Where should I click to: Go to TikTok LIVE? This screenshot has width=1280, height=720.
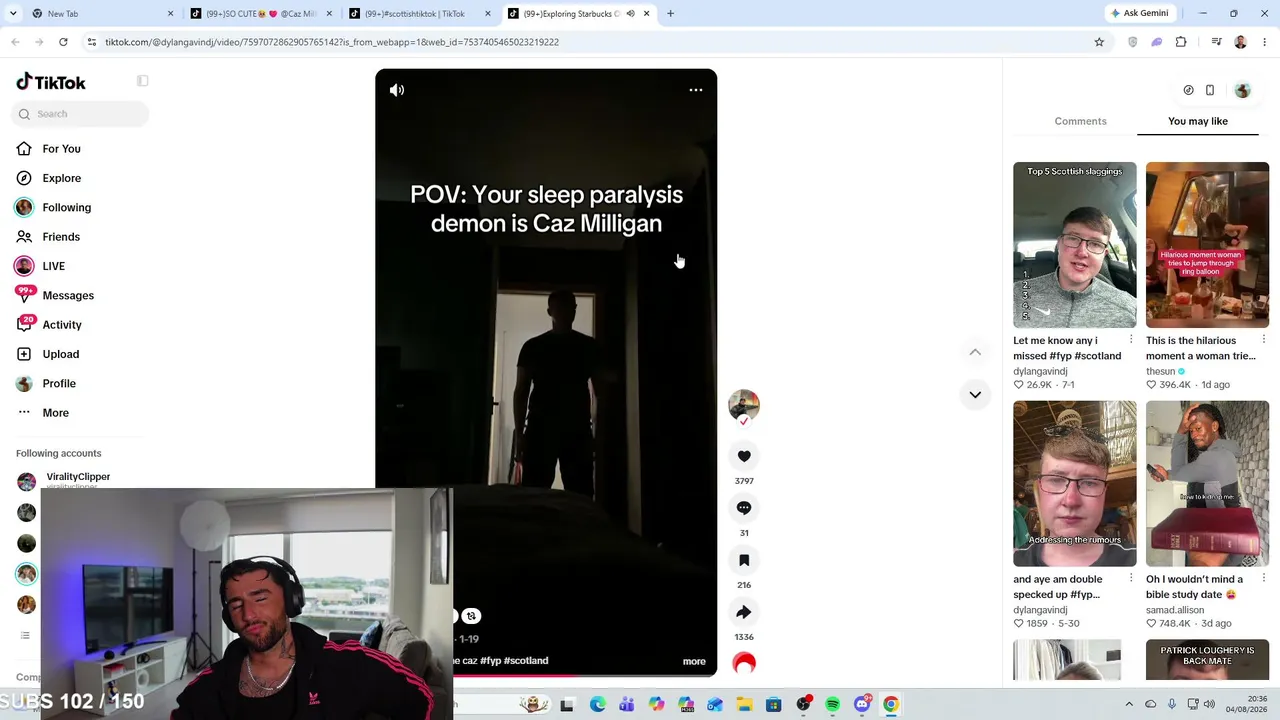[x=53, y=266]
